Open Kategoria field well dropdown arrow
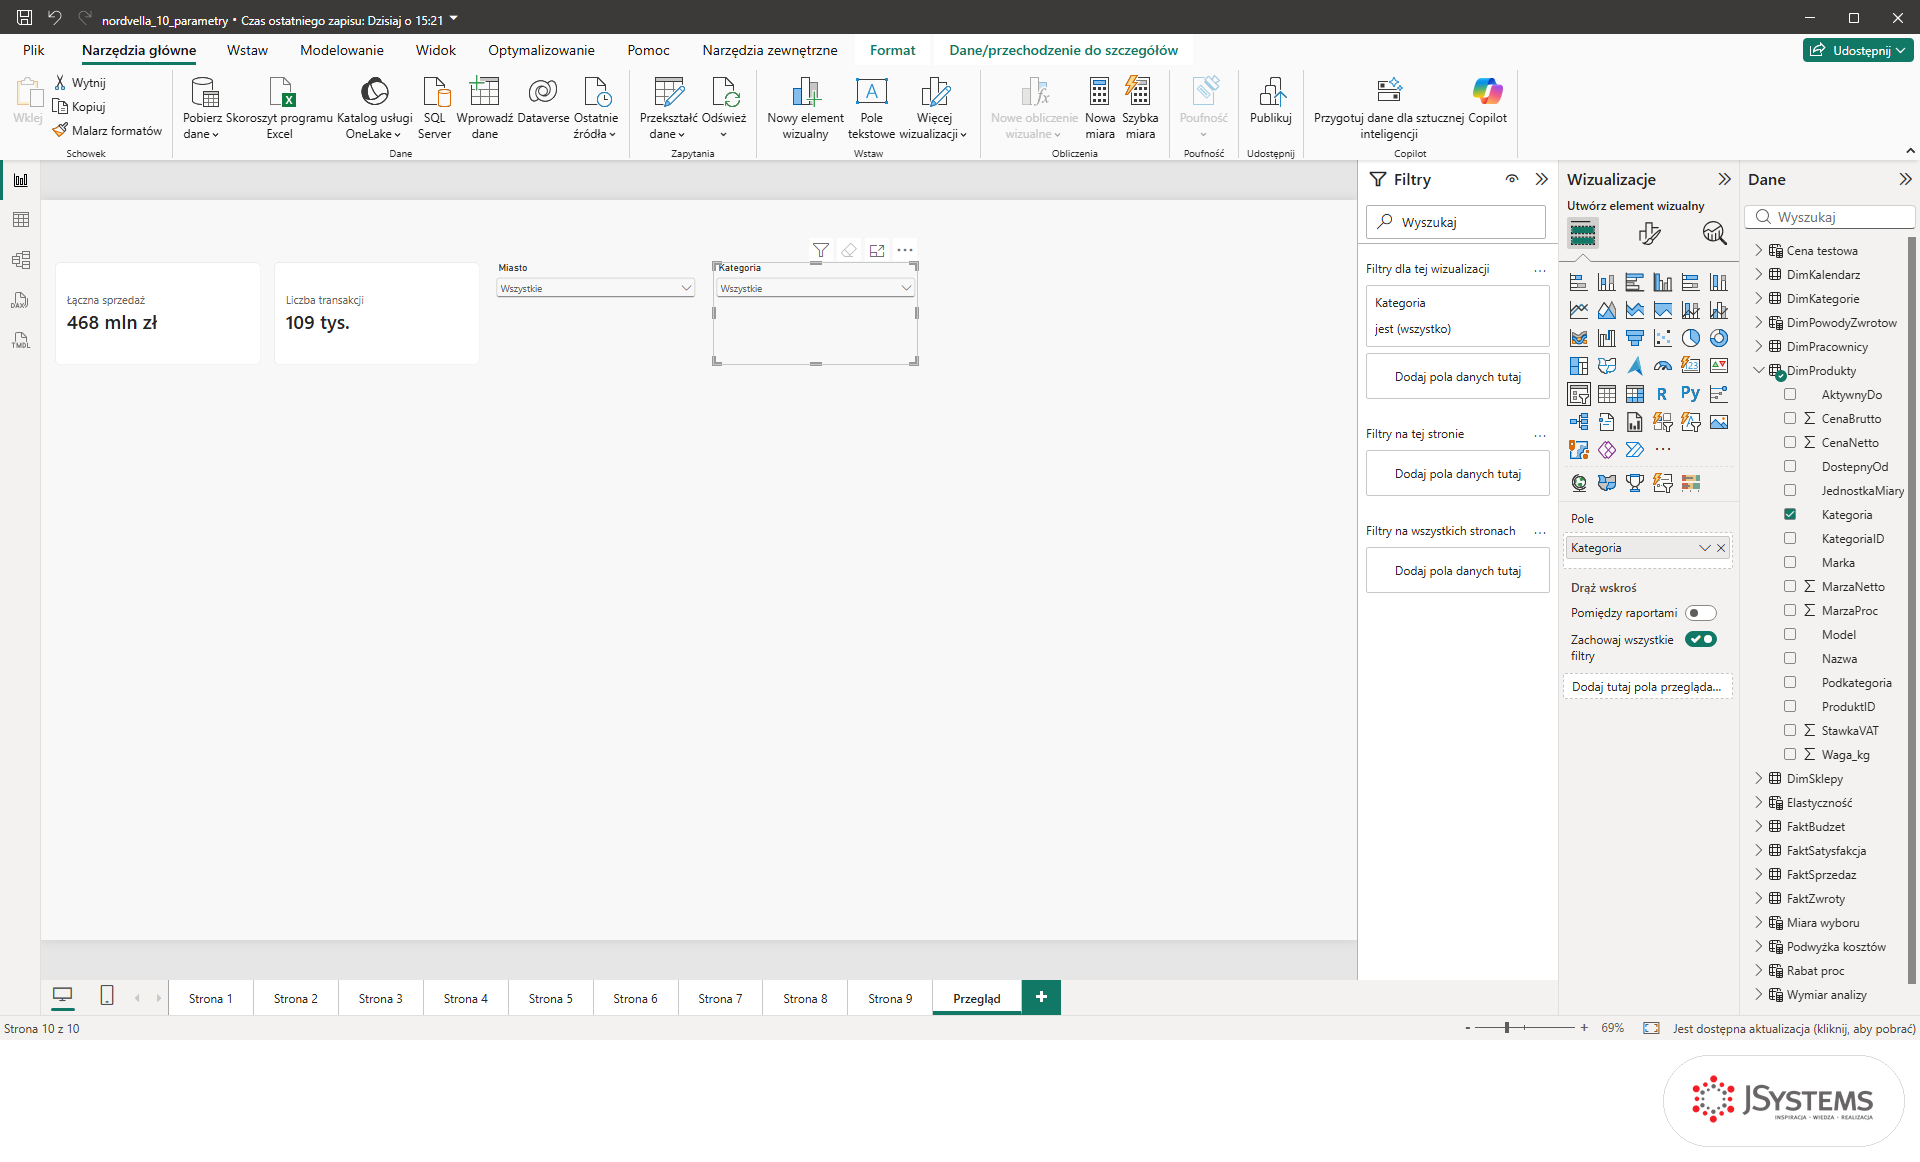Screen dimensions: 1920x1162 coord(1704,548)
